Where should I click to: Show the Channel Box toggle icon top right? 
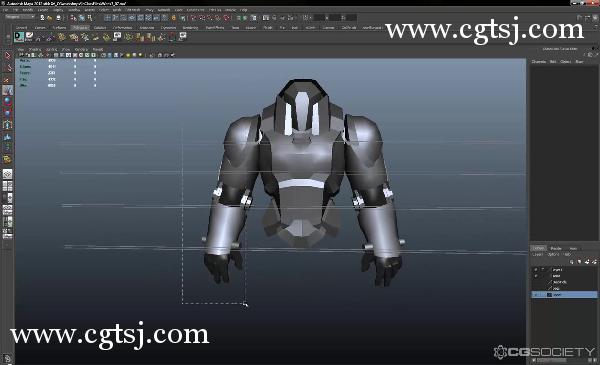595,18
